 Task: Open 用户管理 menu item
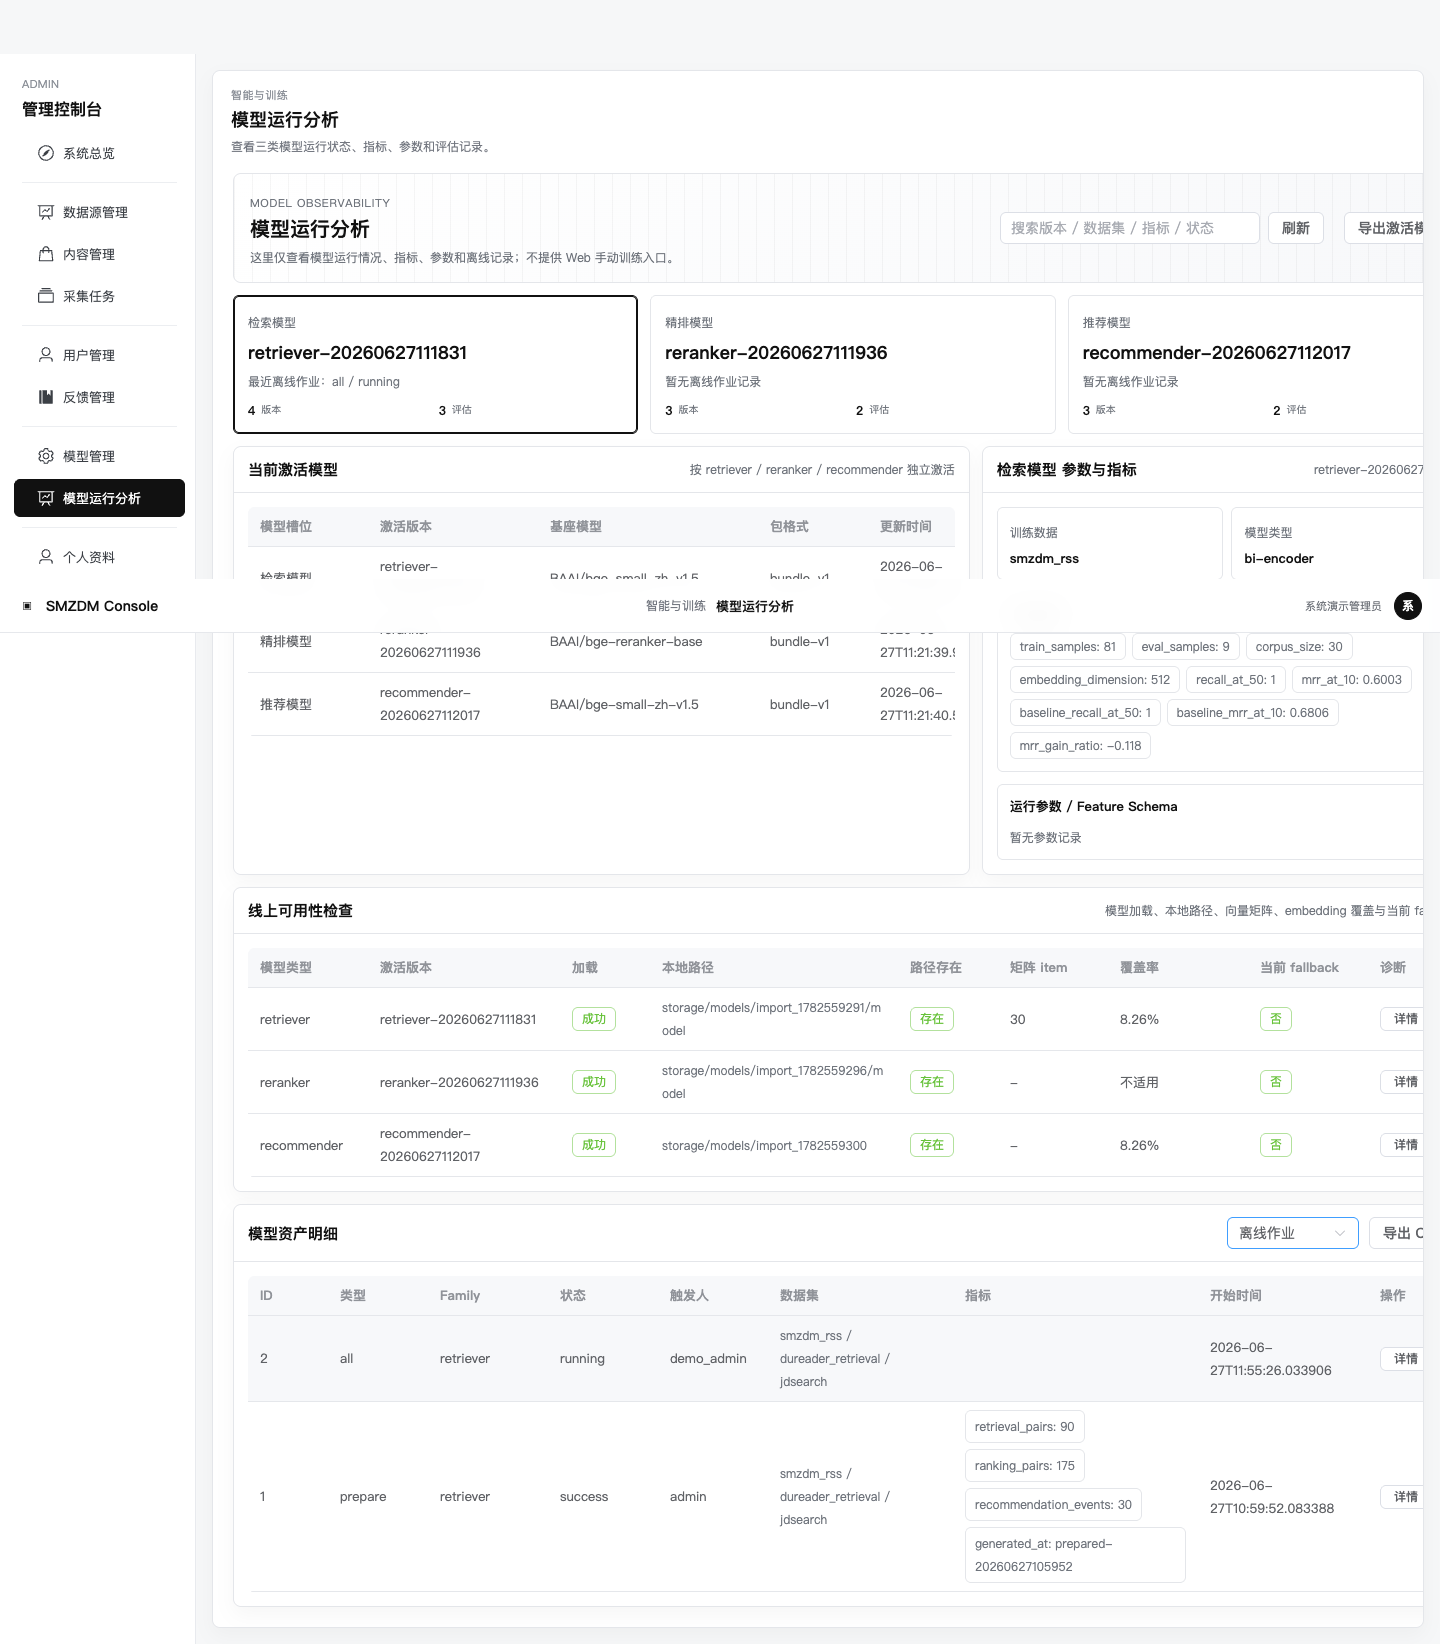point(99,355)
